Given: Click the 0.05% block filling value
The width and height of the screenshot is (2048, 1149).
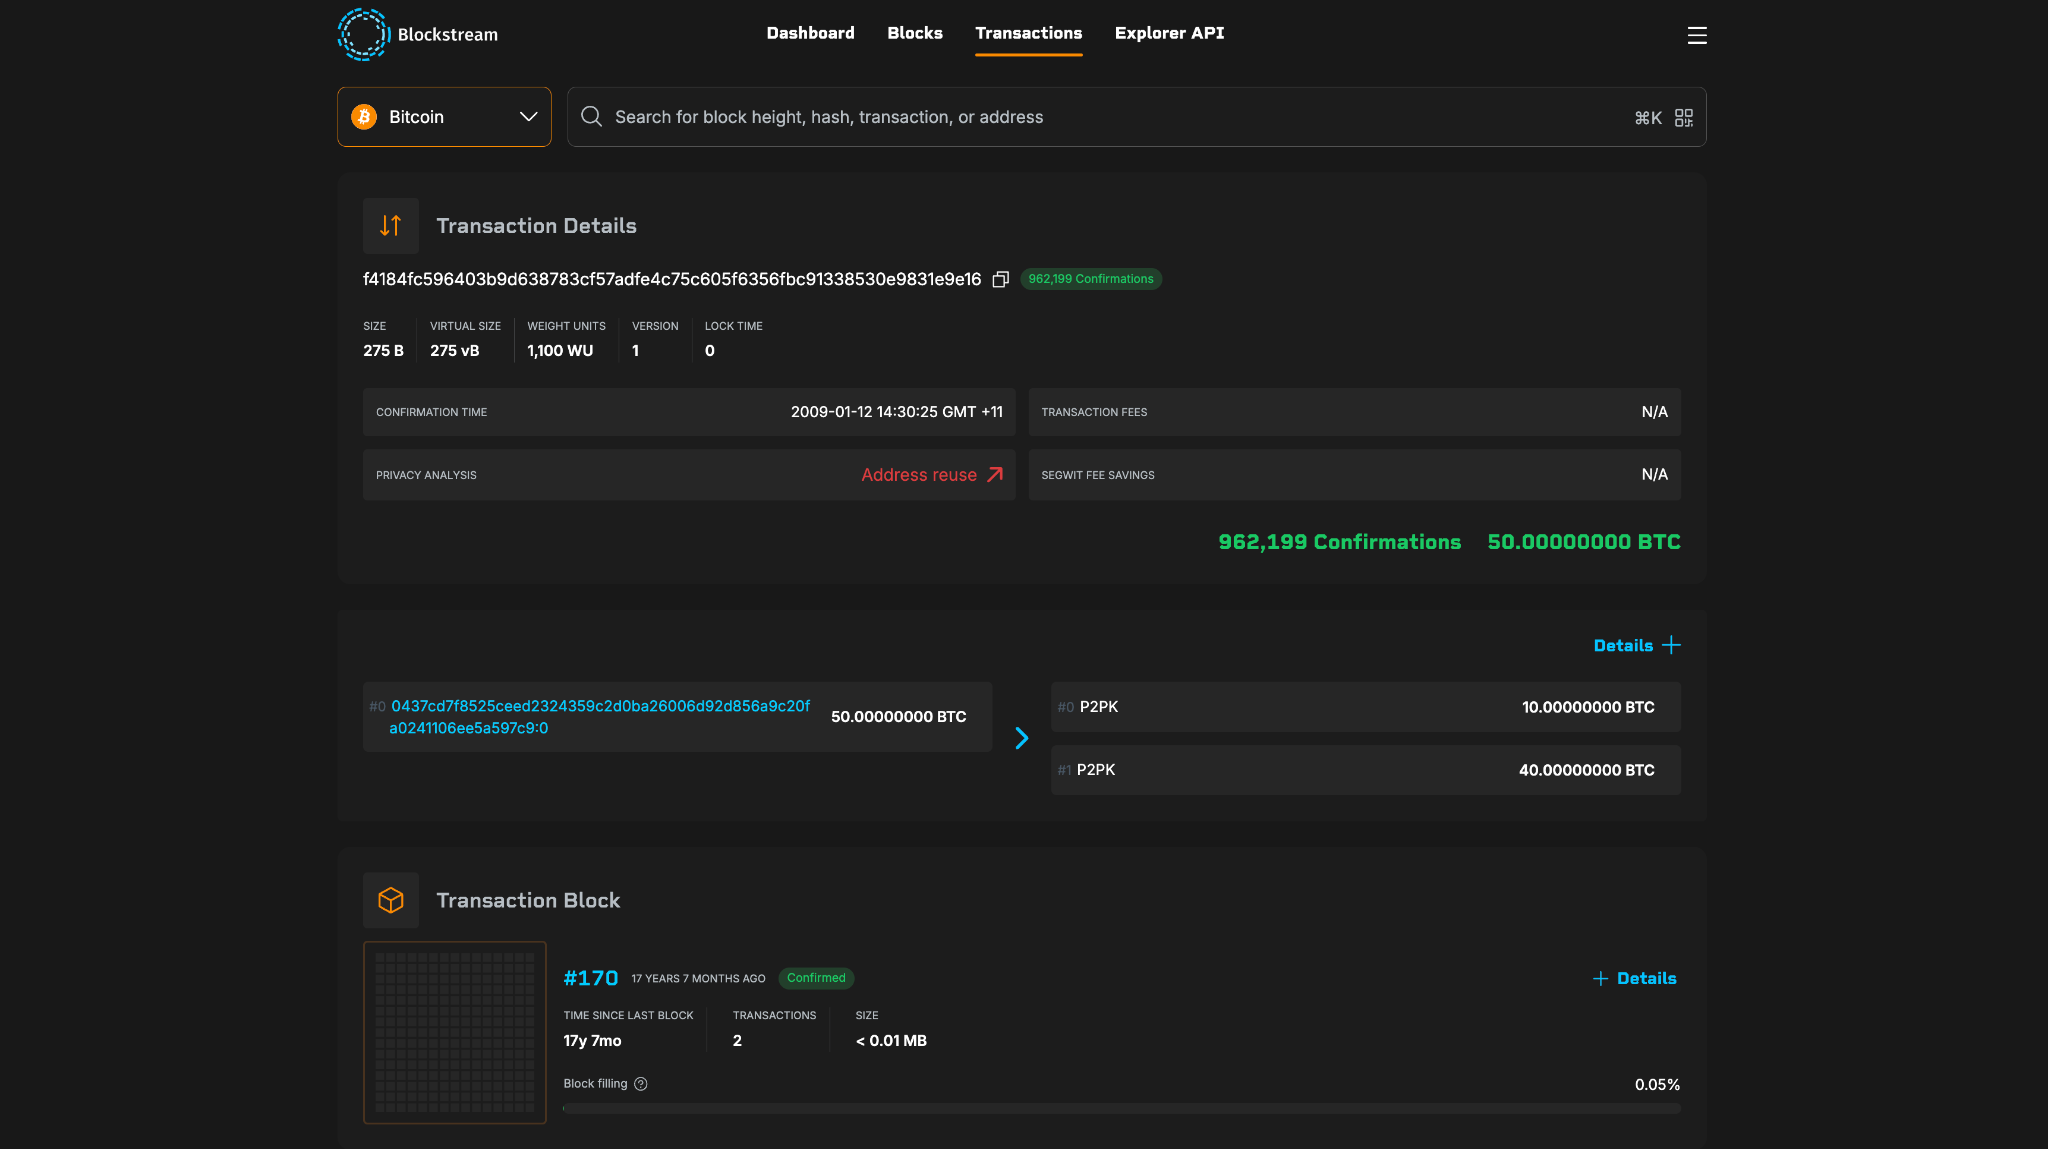Looking at the screenshot, I should (x=1657, y=1085).
